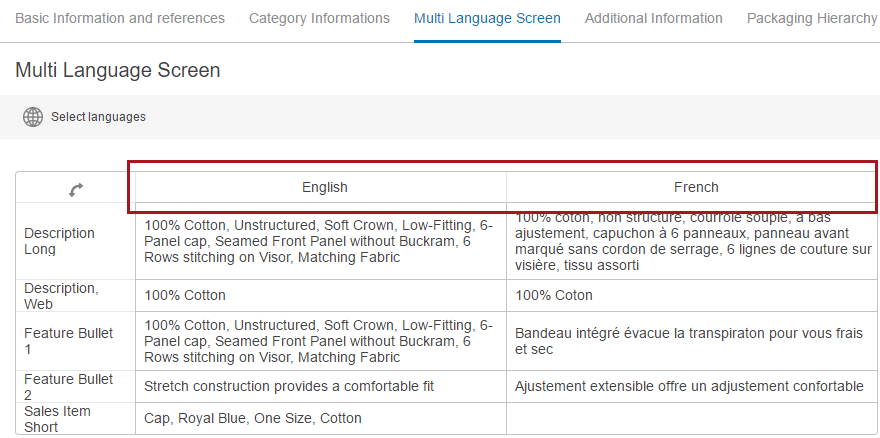Edit the French Description Long cell

point(693,241)
